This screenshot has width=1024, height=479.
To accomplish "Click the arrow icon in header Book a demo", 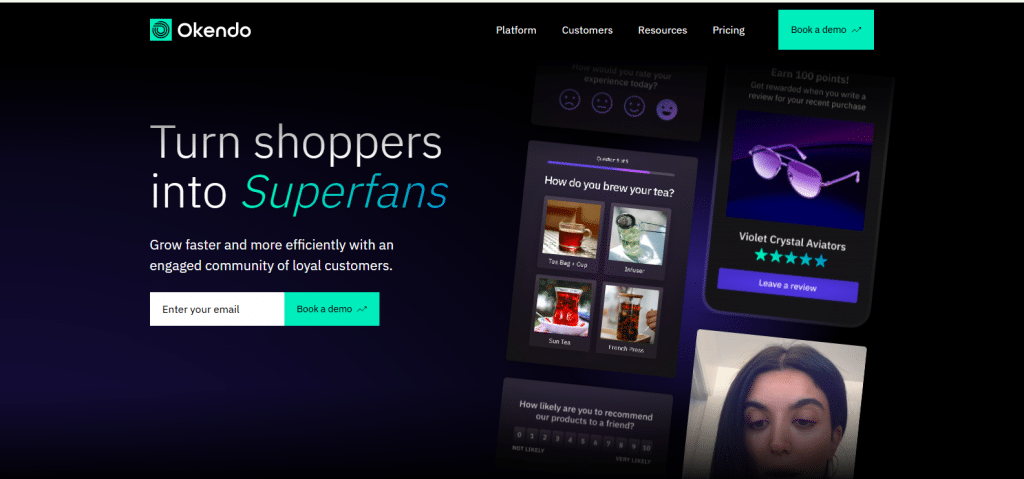I will point(857,30).
